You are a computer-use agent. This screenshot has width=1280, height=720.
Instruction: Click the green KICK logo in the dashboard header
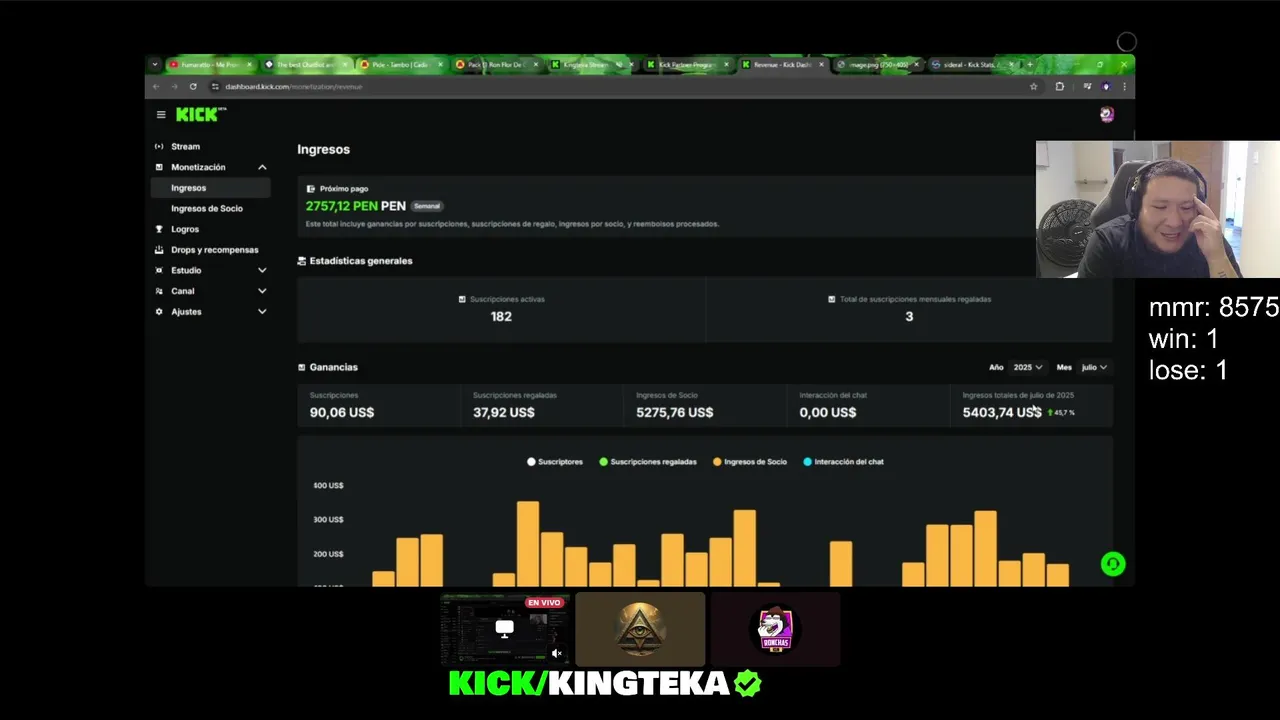197,115
